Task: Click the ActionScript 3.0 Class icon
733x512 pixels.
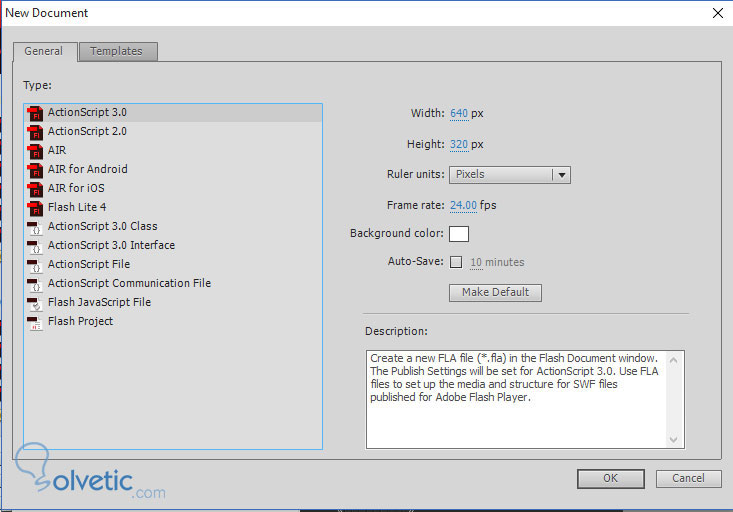Action: click(35, 227)
